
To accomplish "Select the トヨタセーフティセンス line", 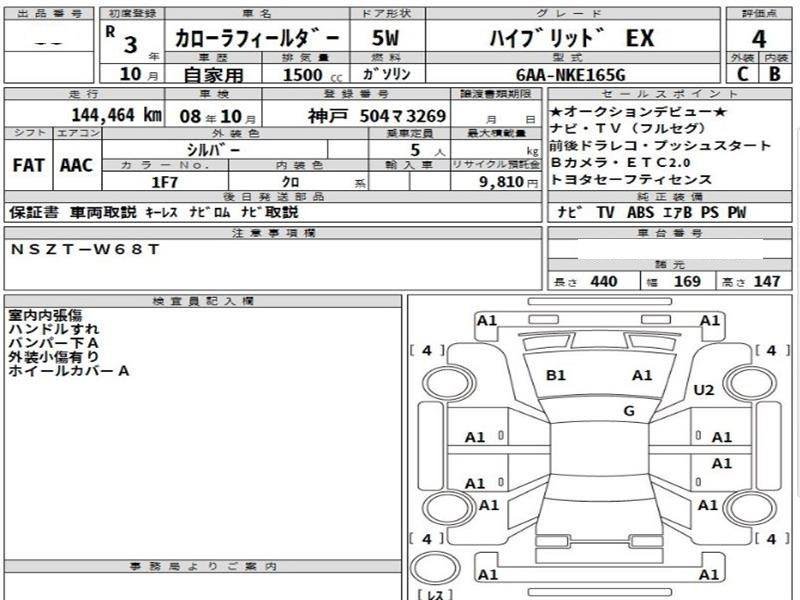I will [631, 180].
